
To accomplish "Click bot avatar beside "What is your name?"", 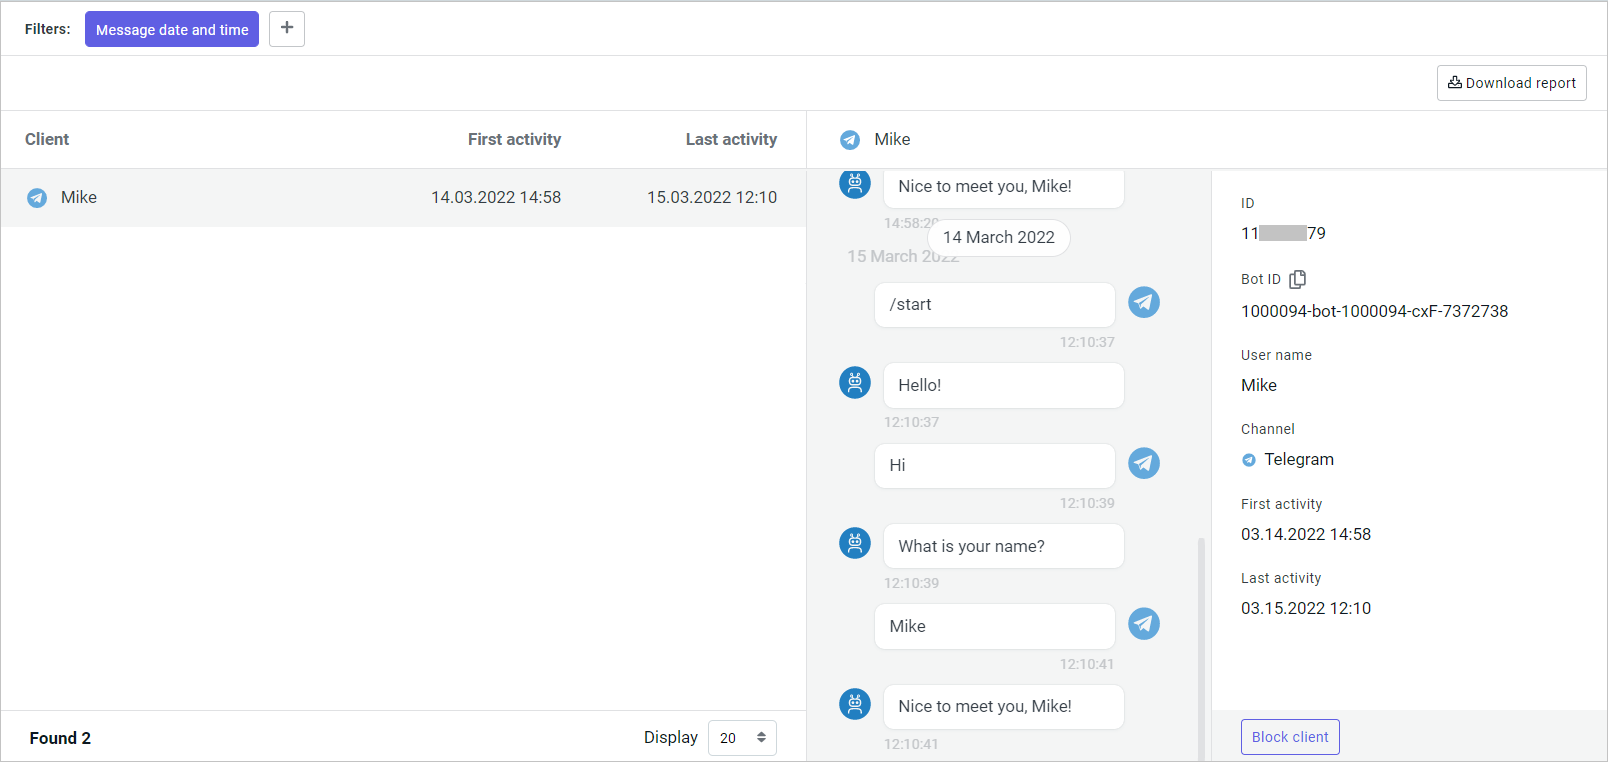I will [x=855, y=543].
